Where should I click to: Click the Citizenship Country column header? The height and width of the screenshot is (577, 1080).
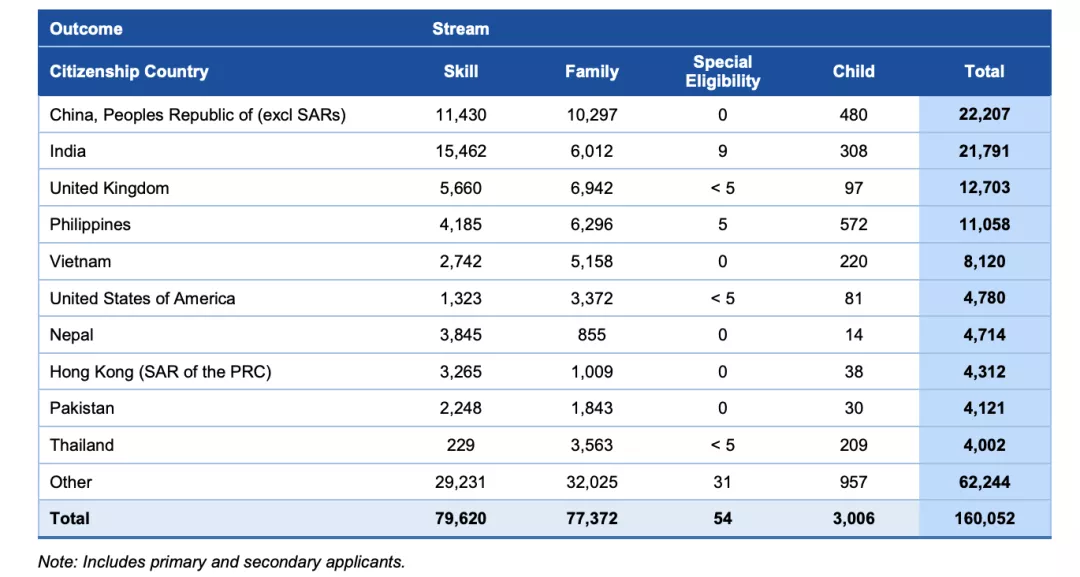click(129, 71)
